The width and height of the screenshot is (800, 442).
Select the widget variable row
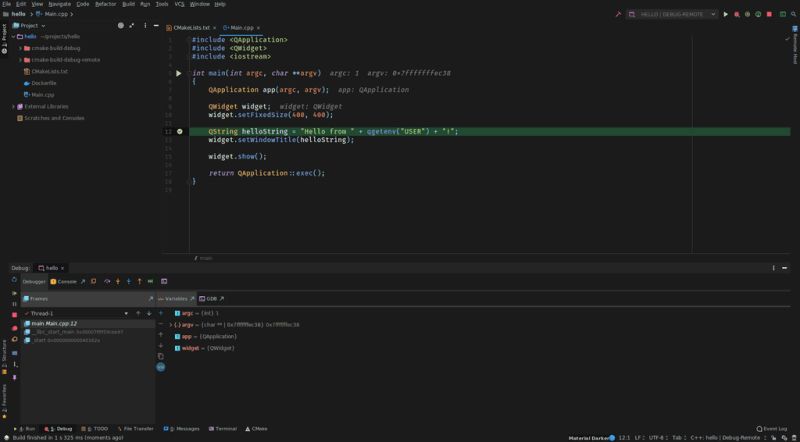[x=204, y=348]
